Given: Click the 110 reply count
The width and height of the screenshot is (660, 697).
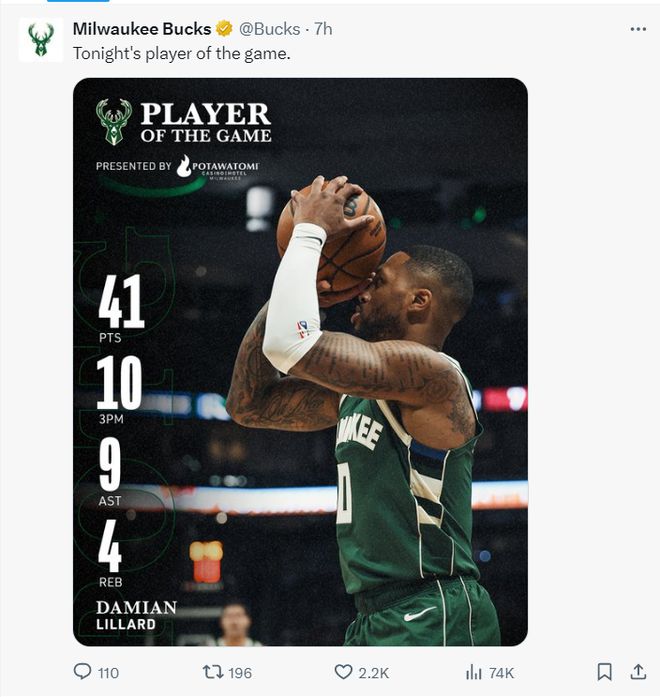Looking at the screenshot, I should coord(107,673).
